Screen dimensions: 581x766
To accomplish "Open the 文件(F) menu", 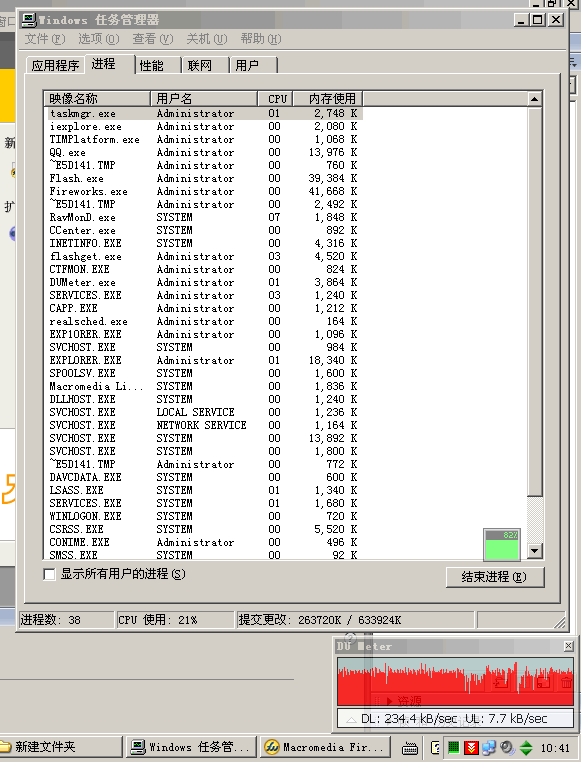I will [x=44, y=39].
